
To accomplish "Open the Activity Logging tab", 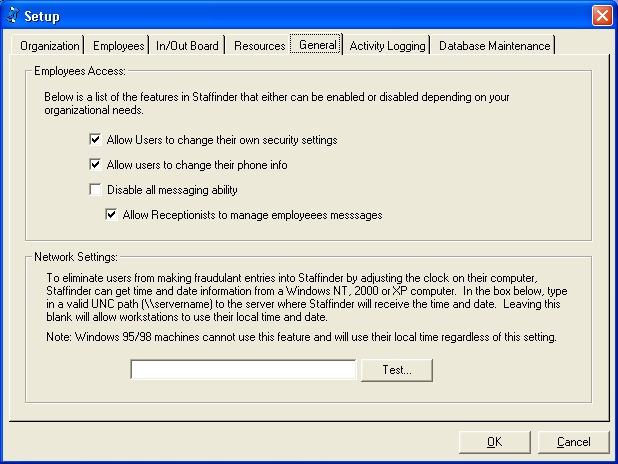I will pos(387,46).
